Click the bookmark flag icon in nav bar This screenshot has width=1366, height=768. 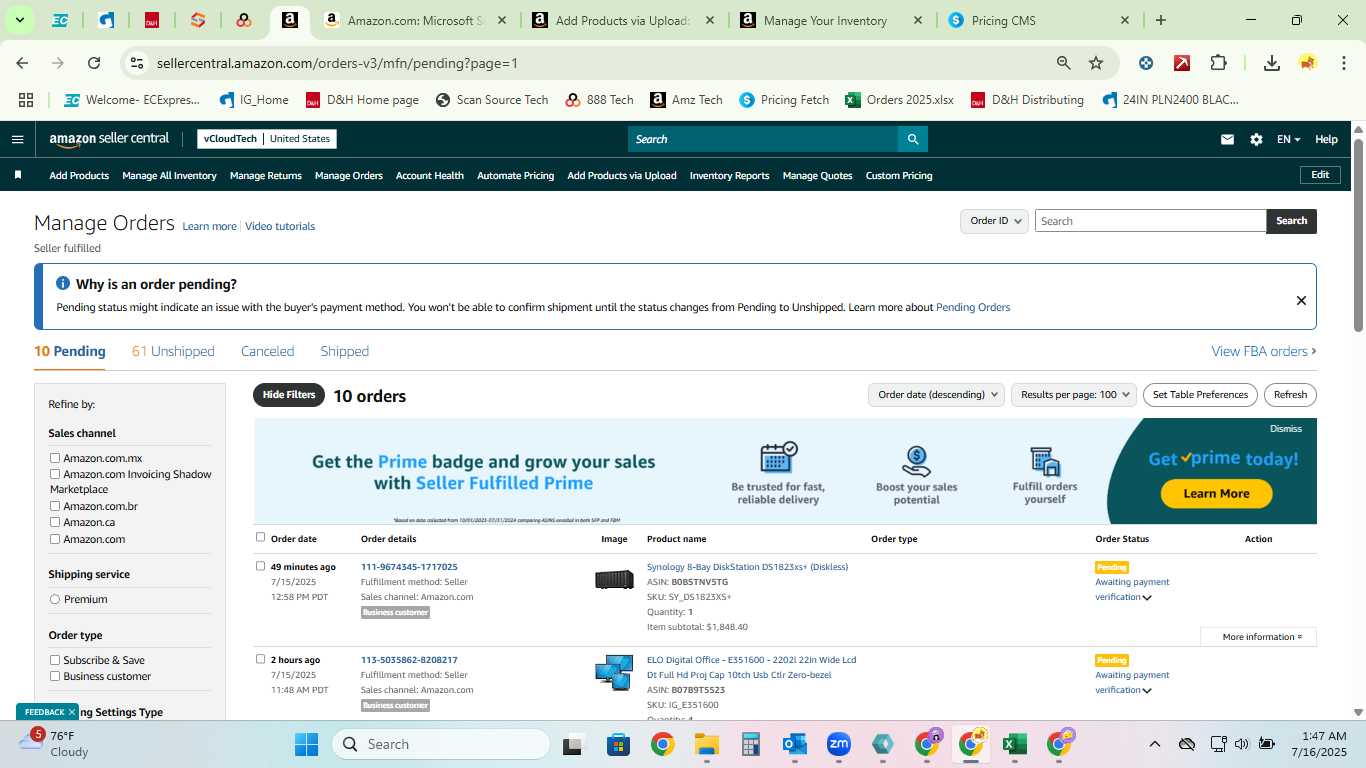pos(18,175)
